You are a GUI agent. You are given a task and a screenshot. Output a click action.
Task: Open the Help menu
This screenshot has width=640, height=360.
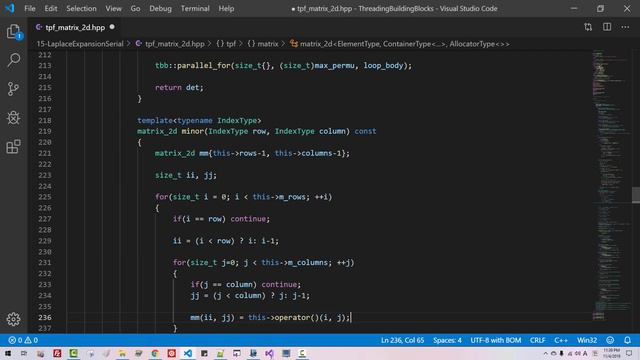pos(226,9)
